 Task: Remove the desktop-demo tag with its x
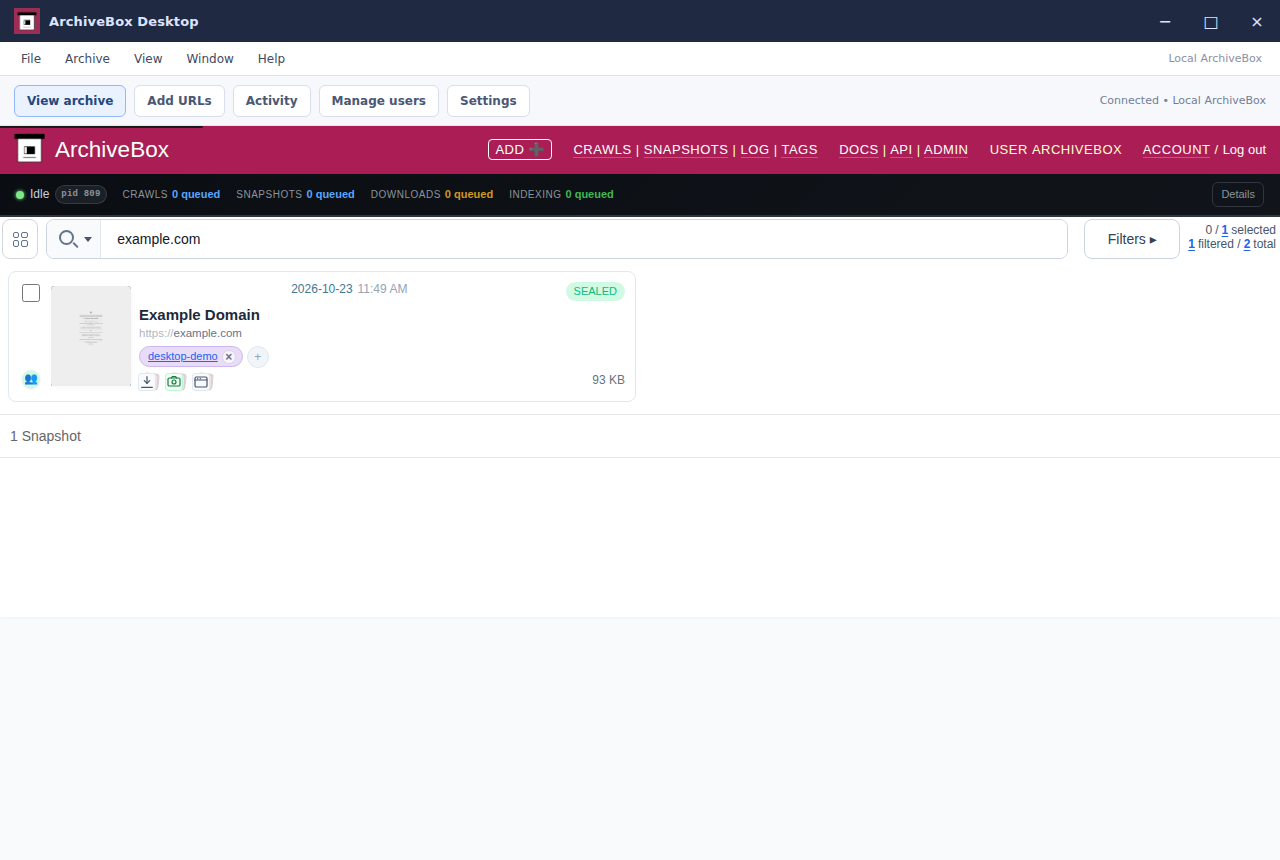tap(229, 357)
